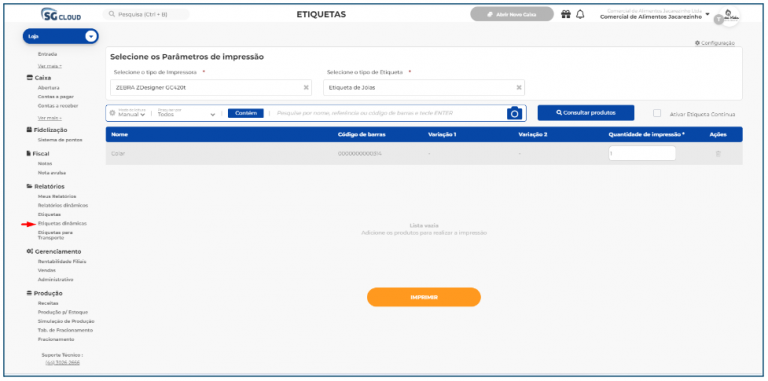Open Sistema de pontos menu item
The width and height of the screenshot is (768, 381).
click(60, 140)
